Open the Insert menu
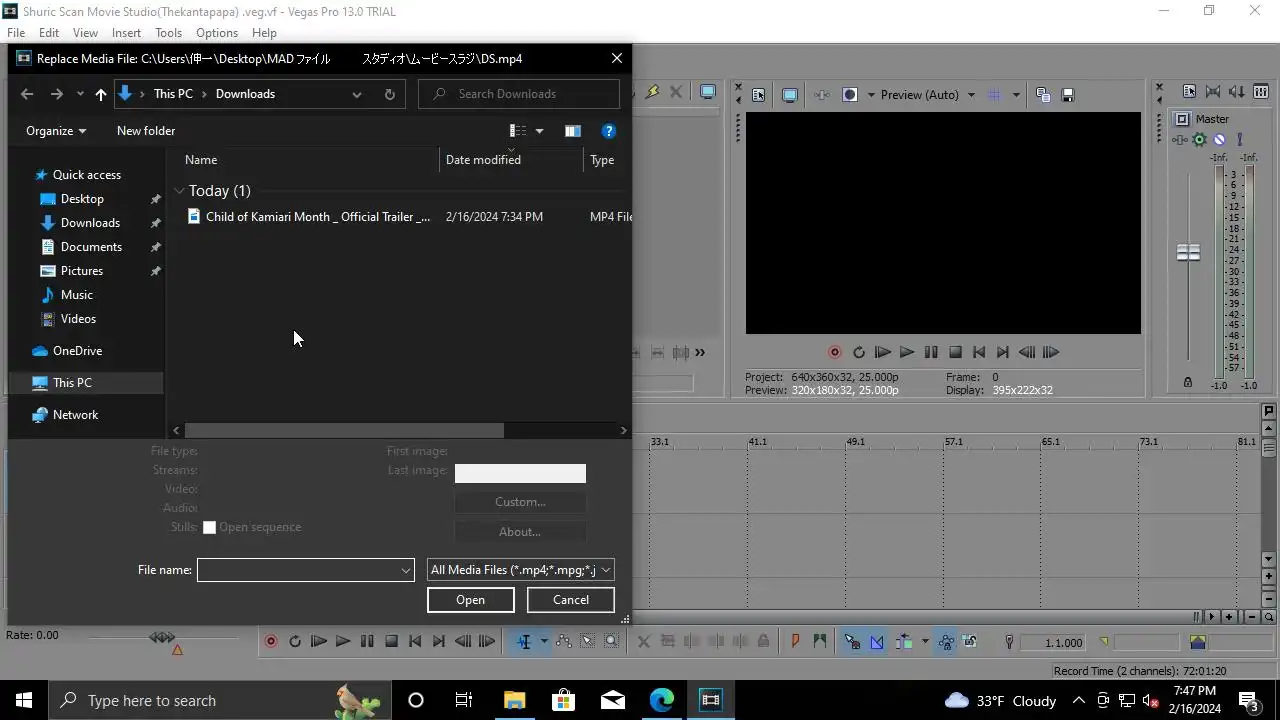The height and width of the screenshot is (720, 1280). tap(126, 33)
